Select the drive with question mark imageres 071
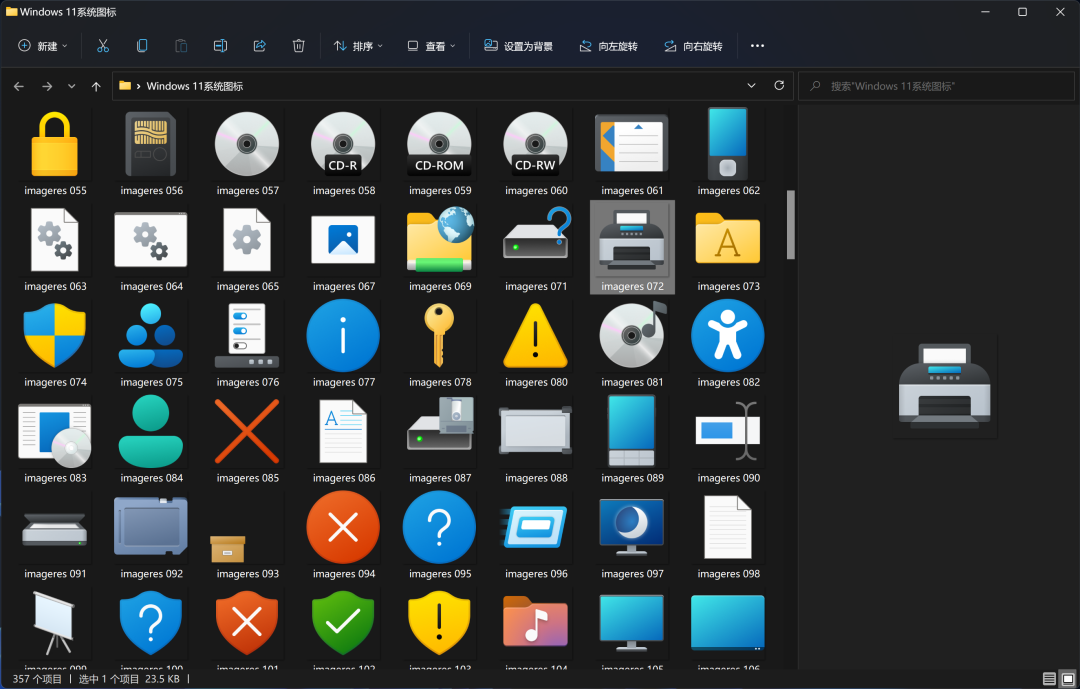 click(x=536, y=234)
